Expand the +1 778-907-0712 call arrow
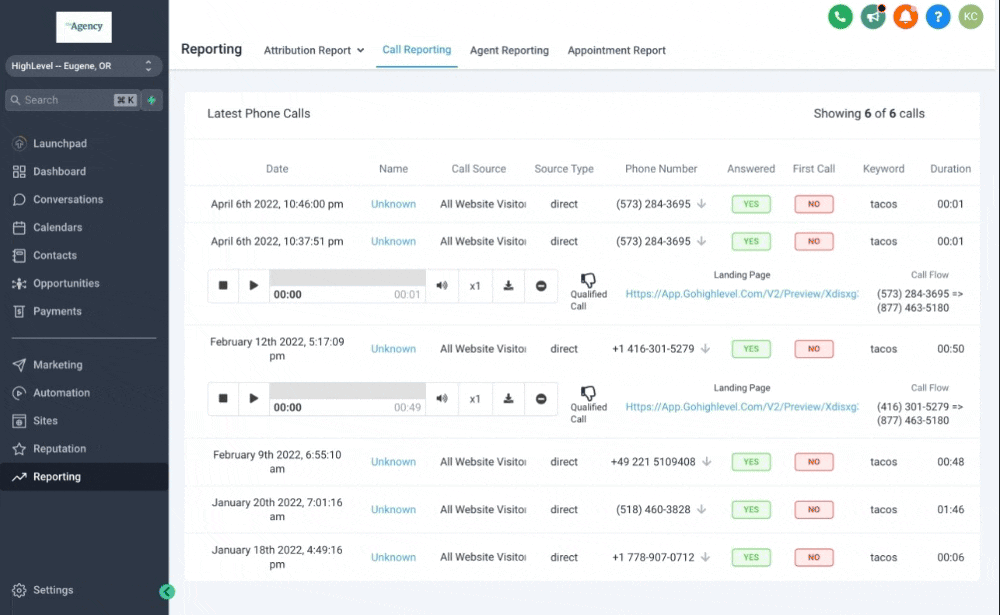Image resolution: width=1000 pixels, height=615 pixels. 705,558
